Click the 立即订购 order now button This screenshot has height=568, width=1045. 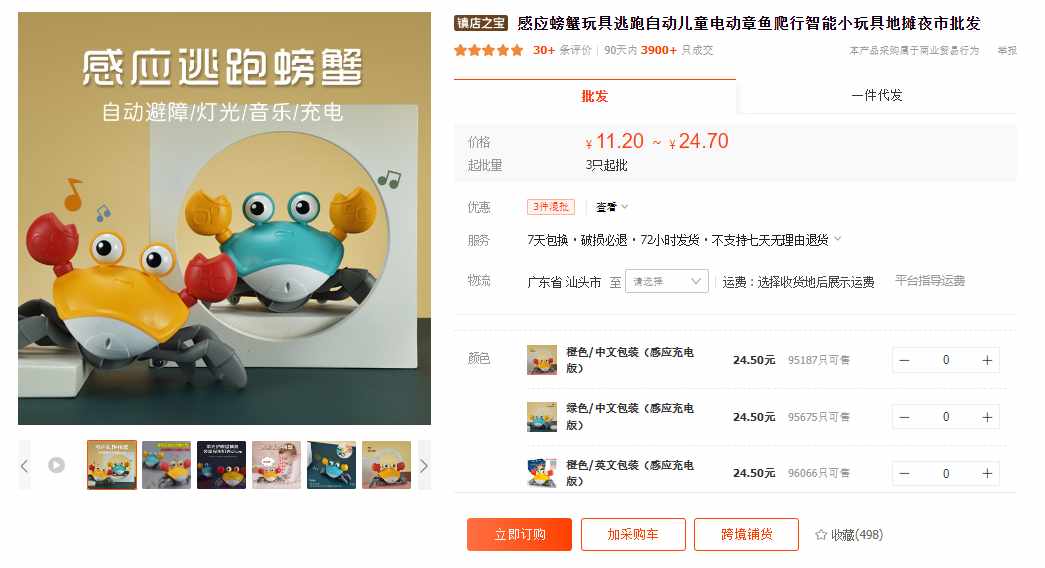click(519, 535)
